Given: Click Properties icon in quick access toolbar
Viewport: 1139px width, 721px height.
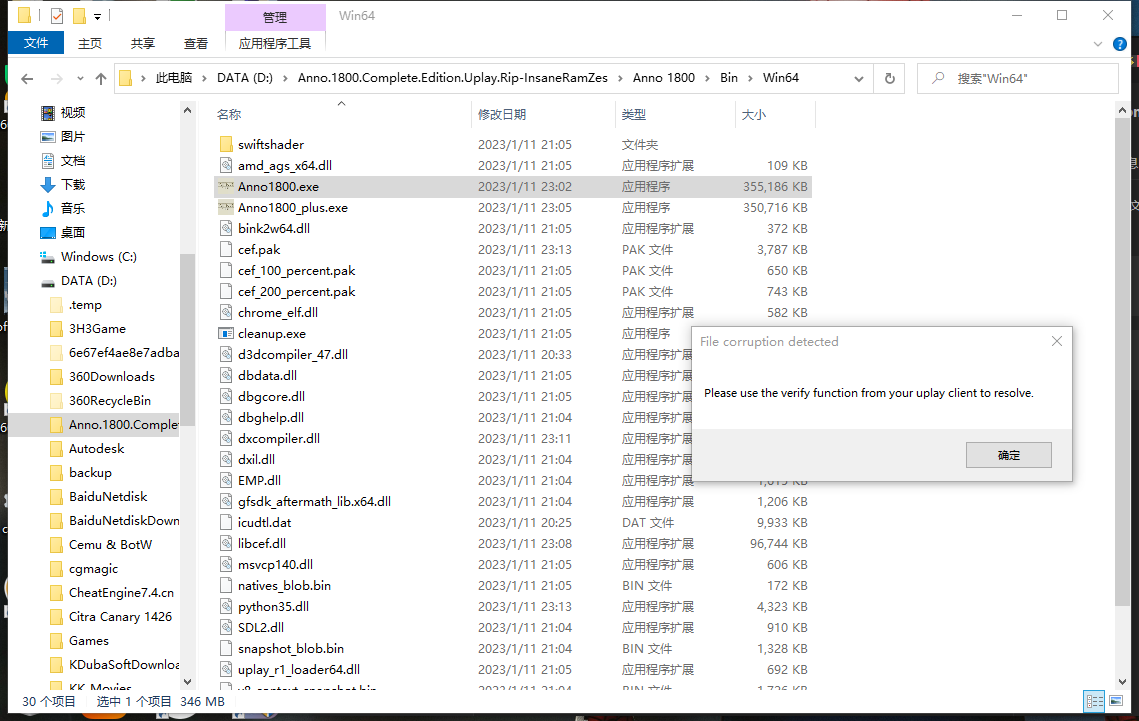Looking at the screenshot, I should [56, 16].
